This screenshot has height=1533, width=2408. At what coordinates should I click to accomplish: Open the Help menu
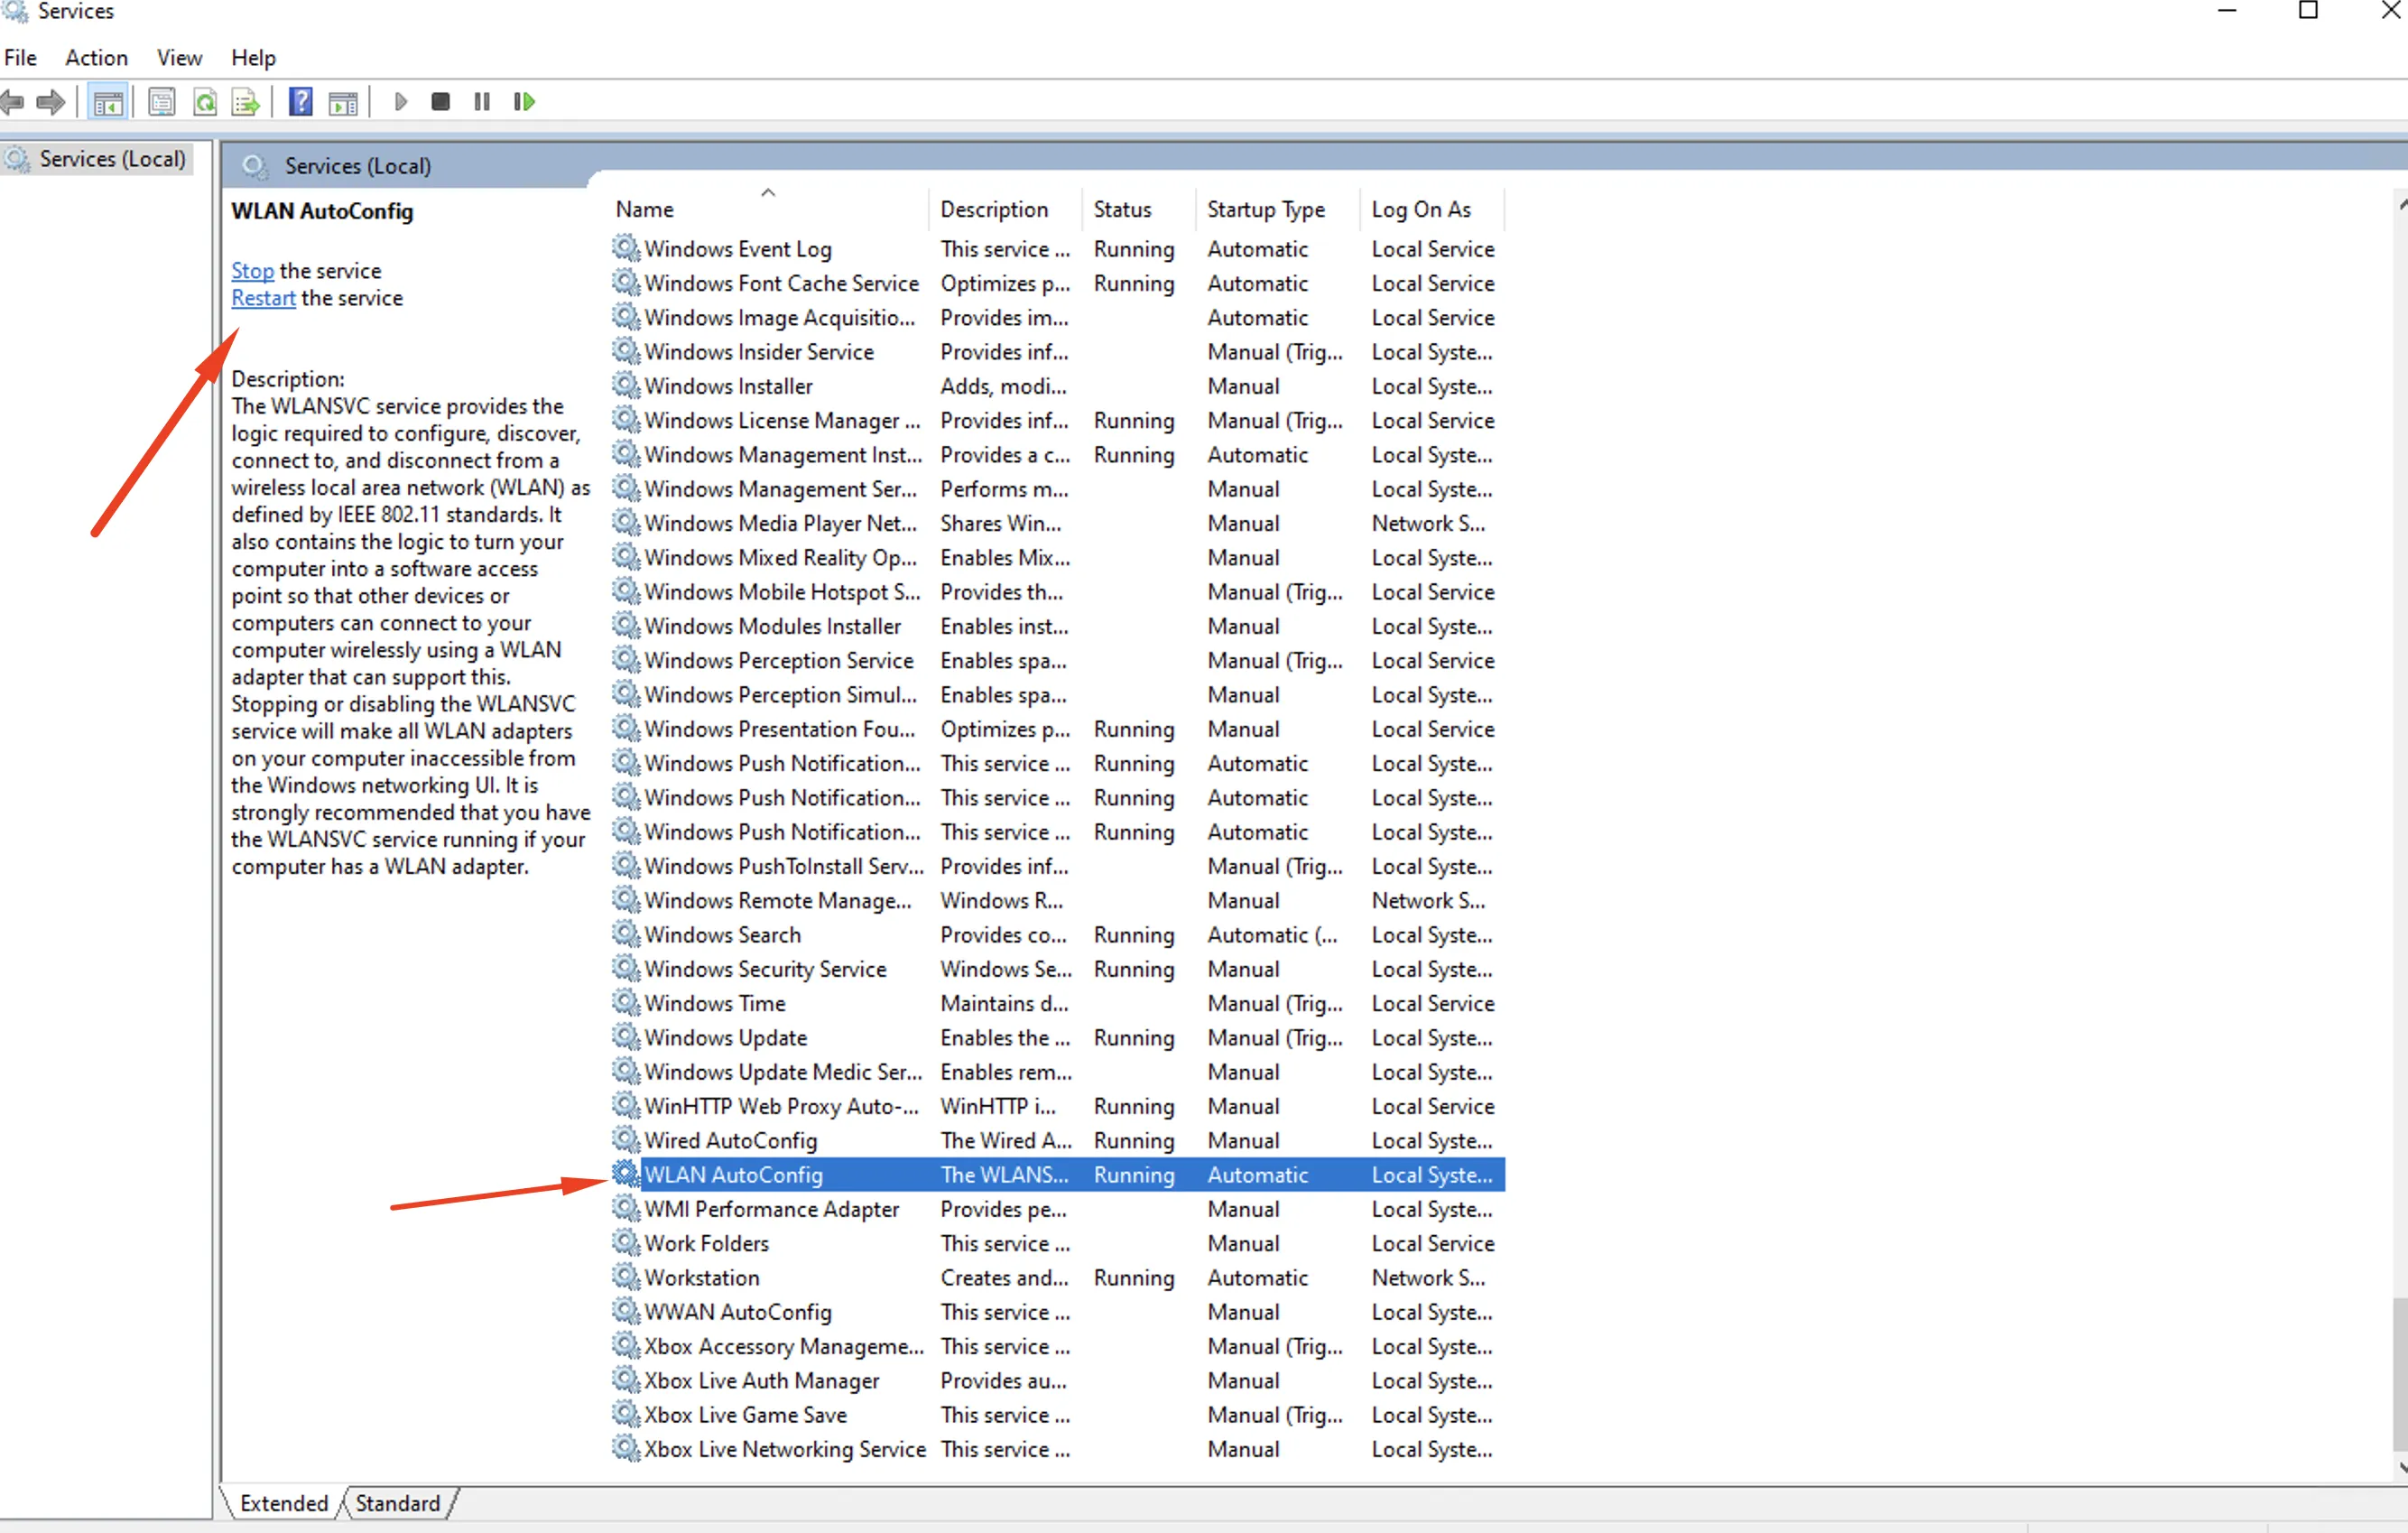(x=253, y=58)
